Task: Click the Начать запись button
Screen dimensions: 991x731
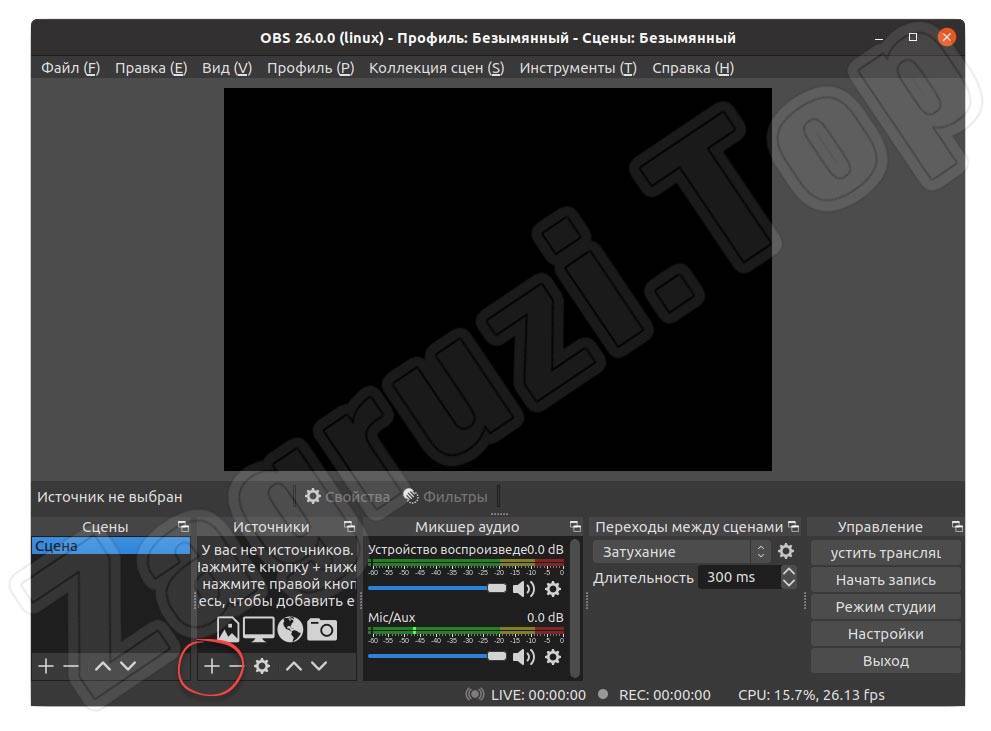Action: tap(885, 580)
